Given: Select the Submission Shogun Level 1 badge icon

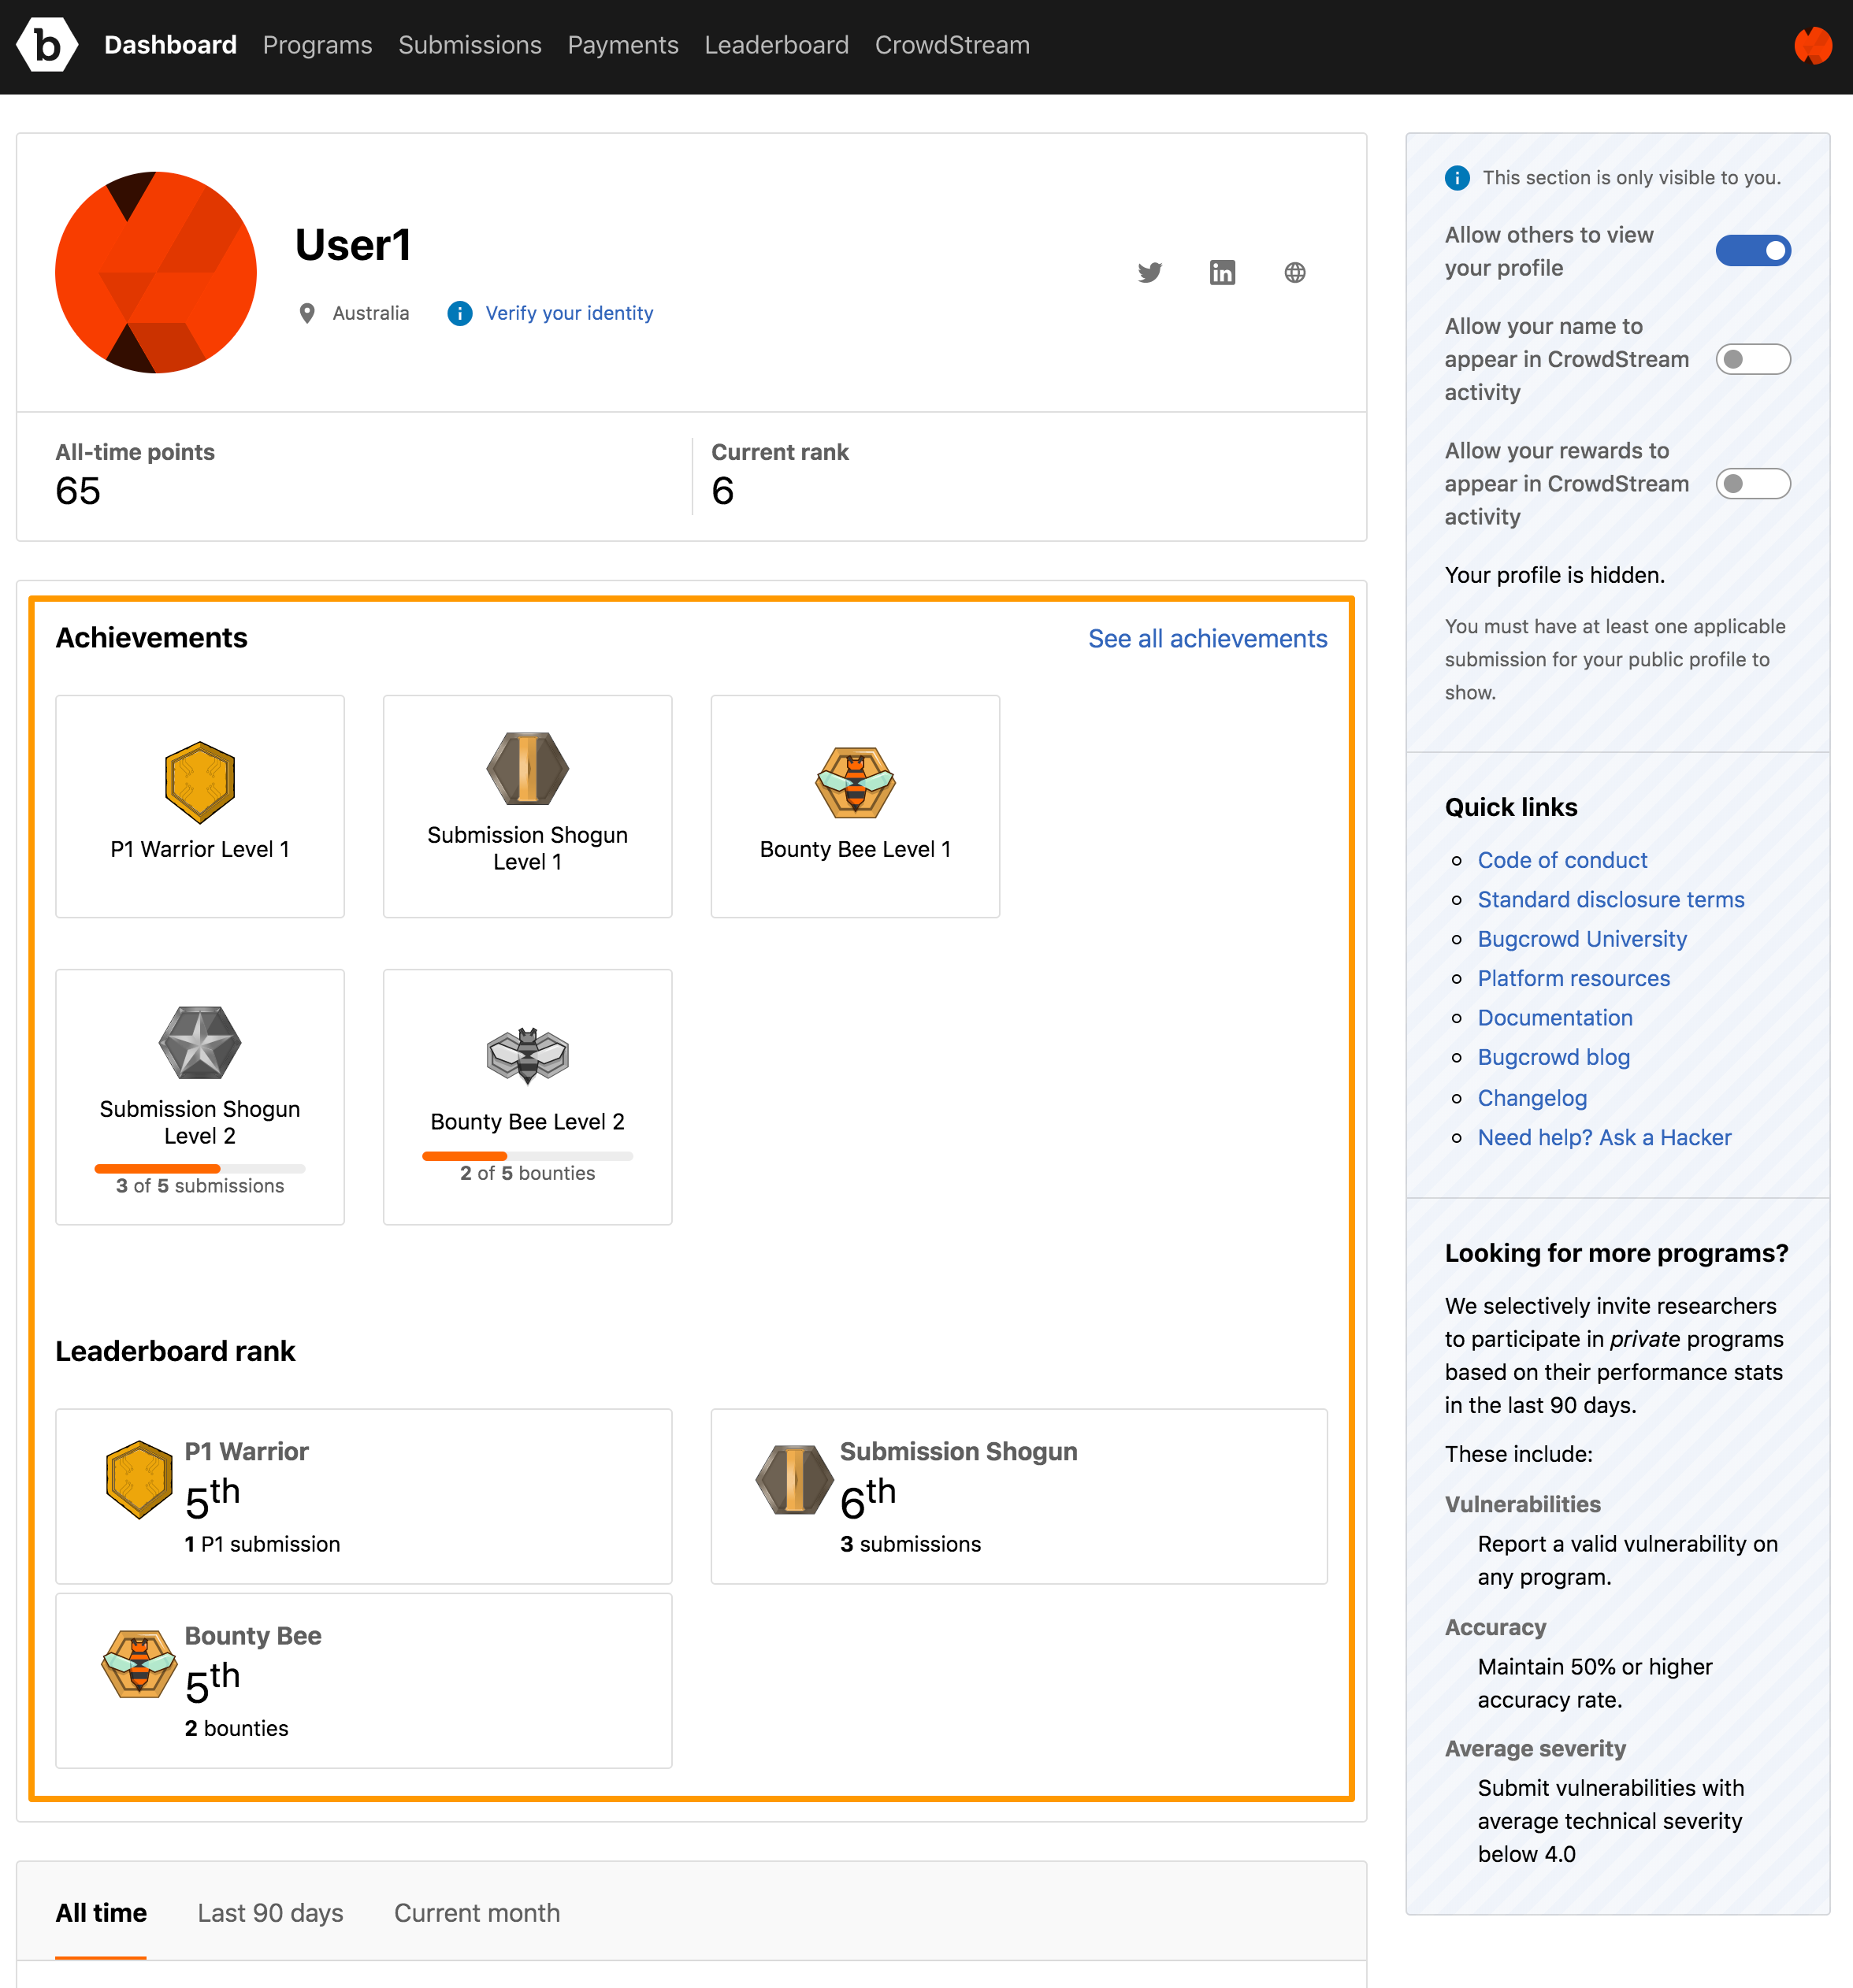Looking at the screenshot, I should coord(528,768).
